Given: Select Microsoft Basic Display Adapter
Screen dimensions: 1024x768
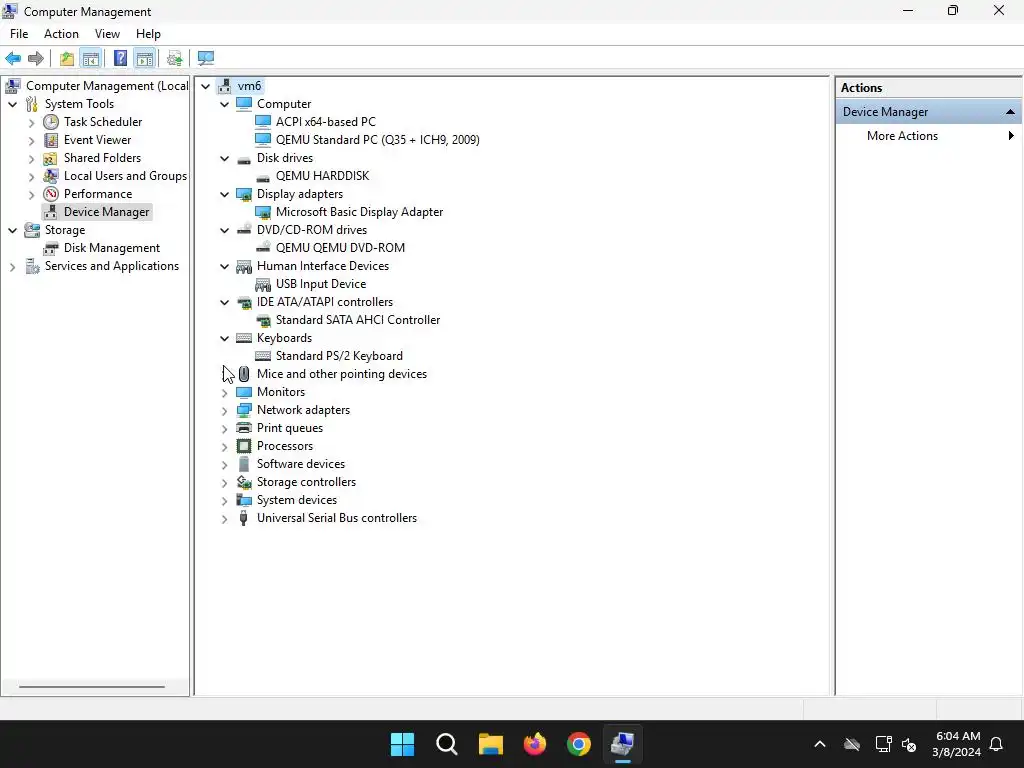Looking at the screenshot, I should pyautogui.click(x=359, y=212).
